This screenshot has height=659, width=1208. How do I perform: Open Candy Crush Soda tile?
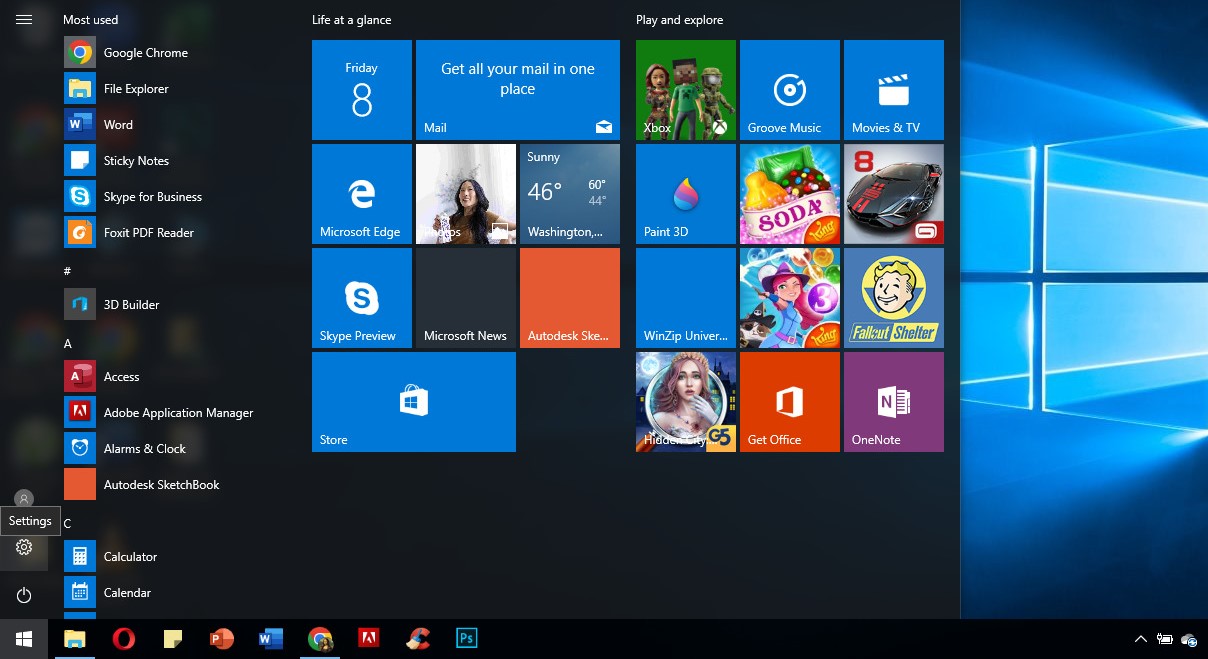pyautogui.click(x=790, y=194)
